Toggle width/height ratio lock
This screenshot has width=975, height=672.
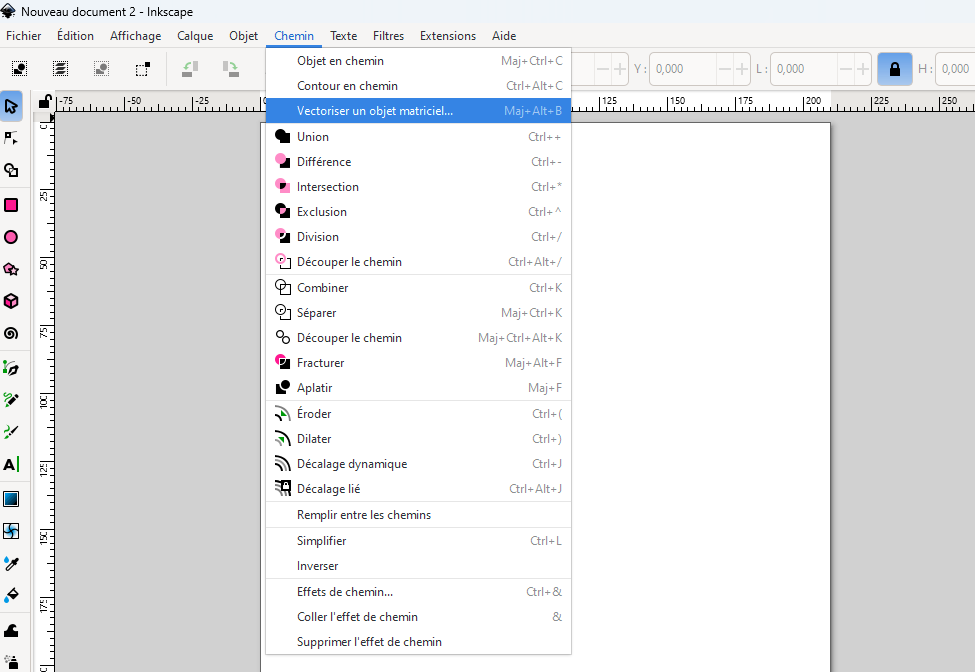(x=894, y=69)
